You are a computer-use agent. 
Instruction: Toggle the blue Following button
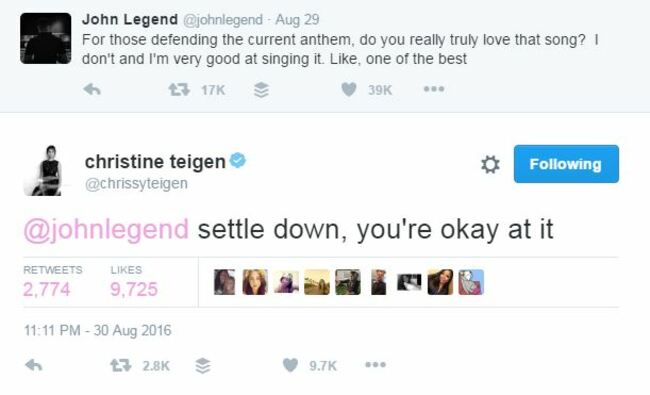pyautogui.click(x=566, y=164)
